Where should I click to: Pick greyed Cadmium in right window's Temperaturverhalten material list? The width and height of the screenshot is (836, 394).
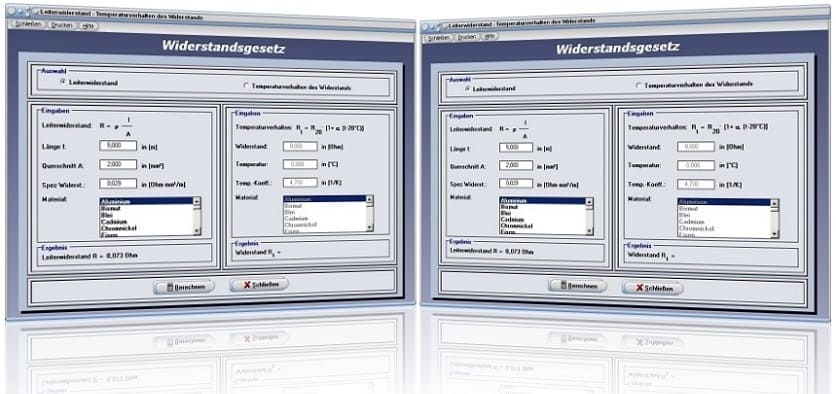(x=724, y=222)
